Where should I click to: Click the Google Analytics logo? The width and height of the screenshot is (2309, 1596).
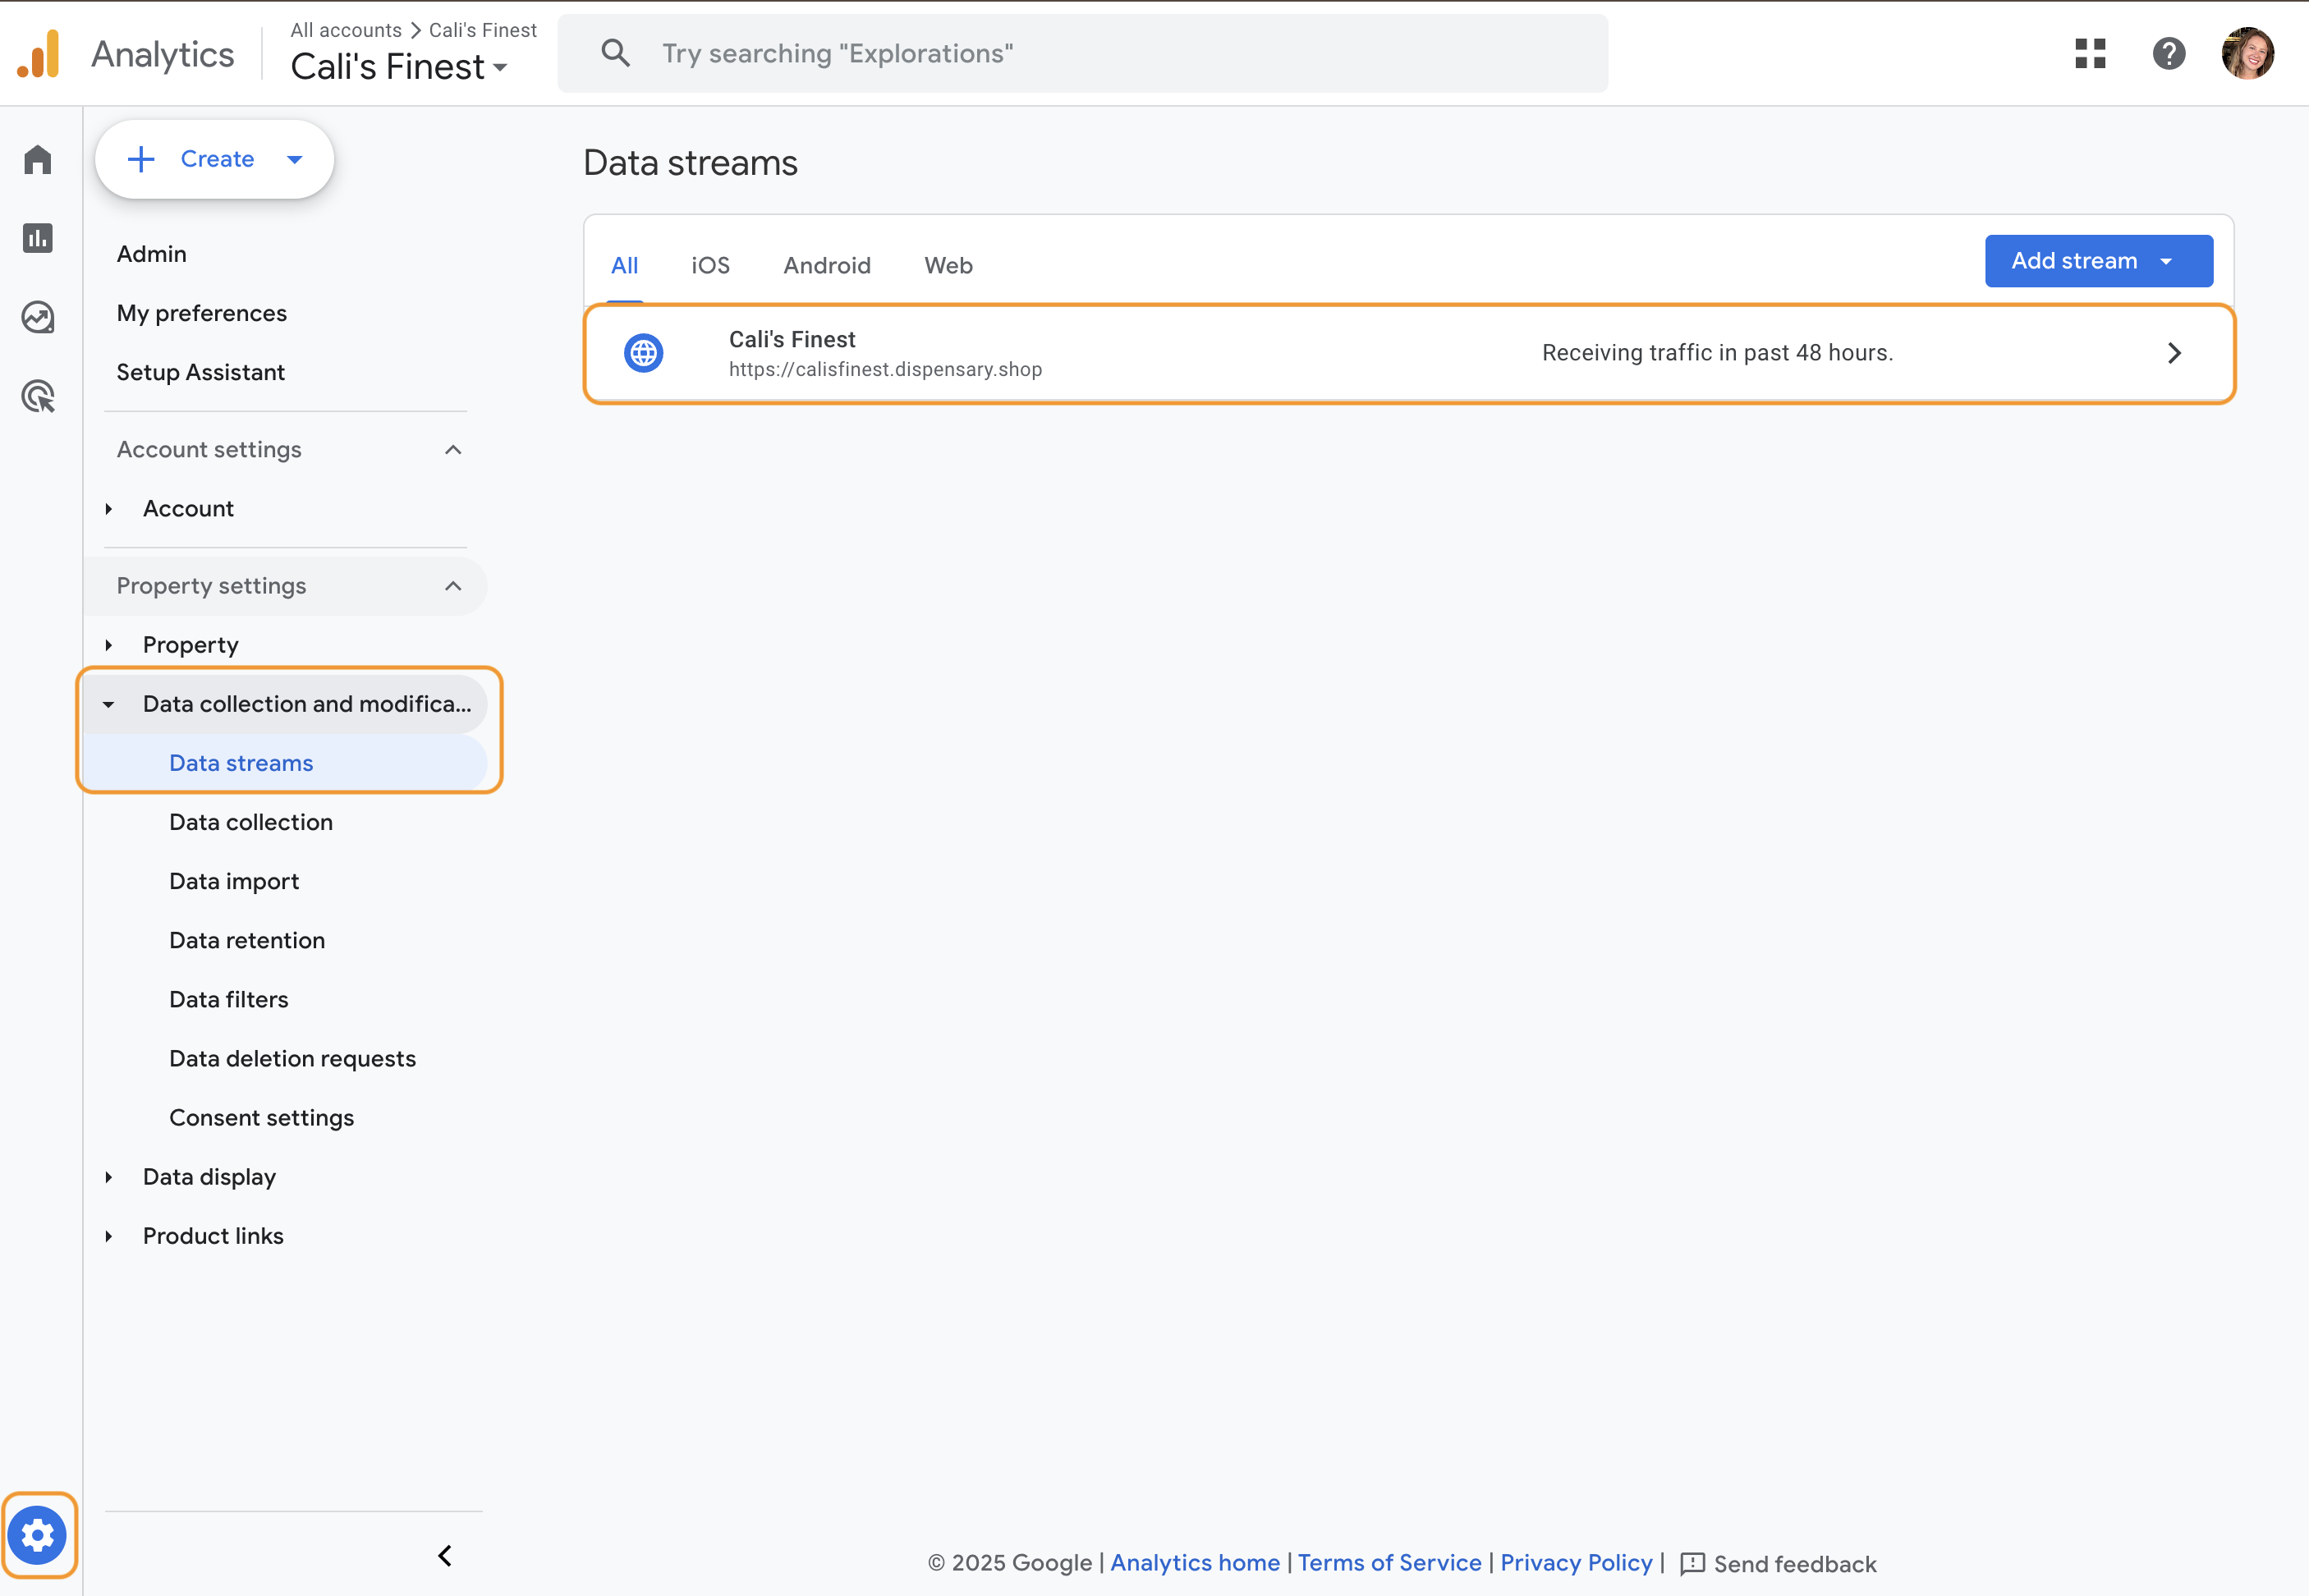tap(38, 54)
